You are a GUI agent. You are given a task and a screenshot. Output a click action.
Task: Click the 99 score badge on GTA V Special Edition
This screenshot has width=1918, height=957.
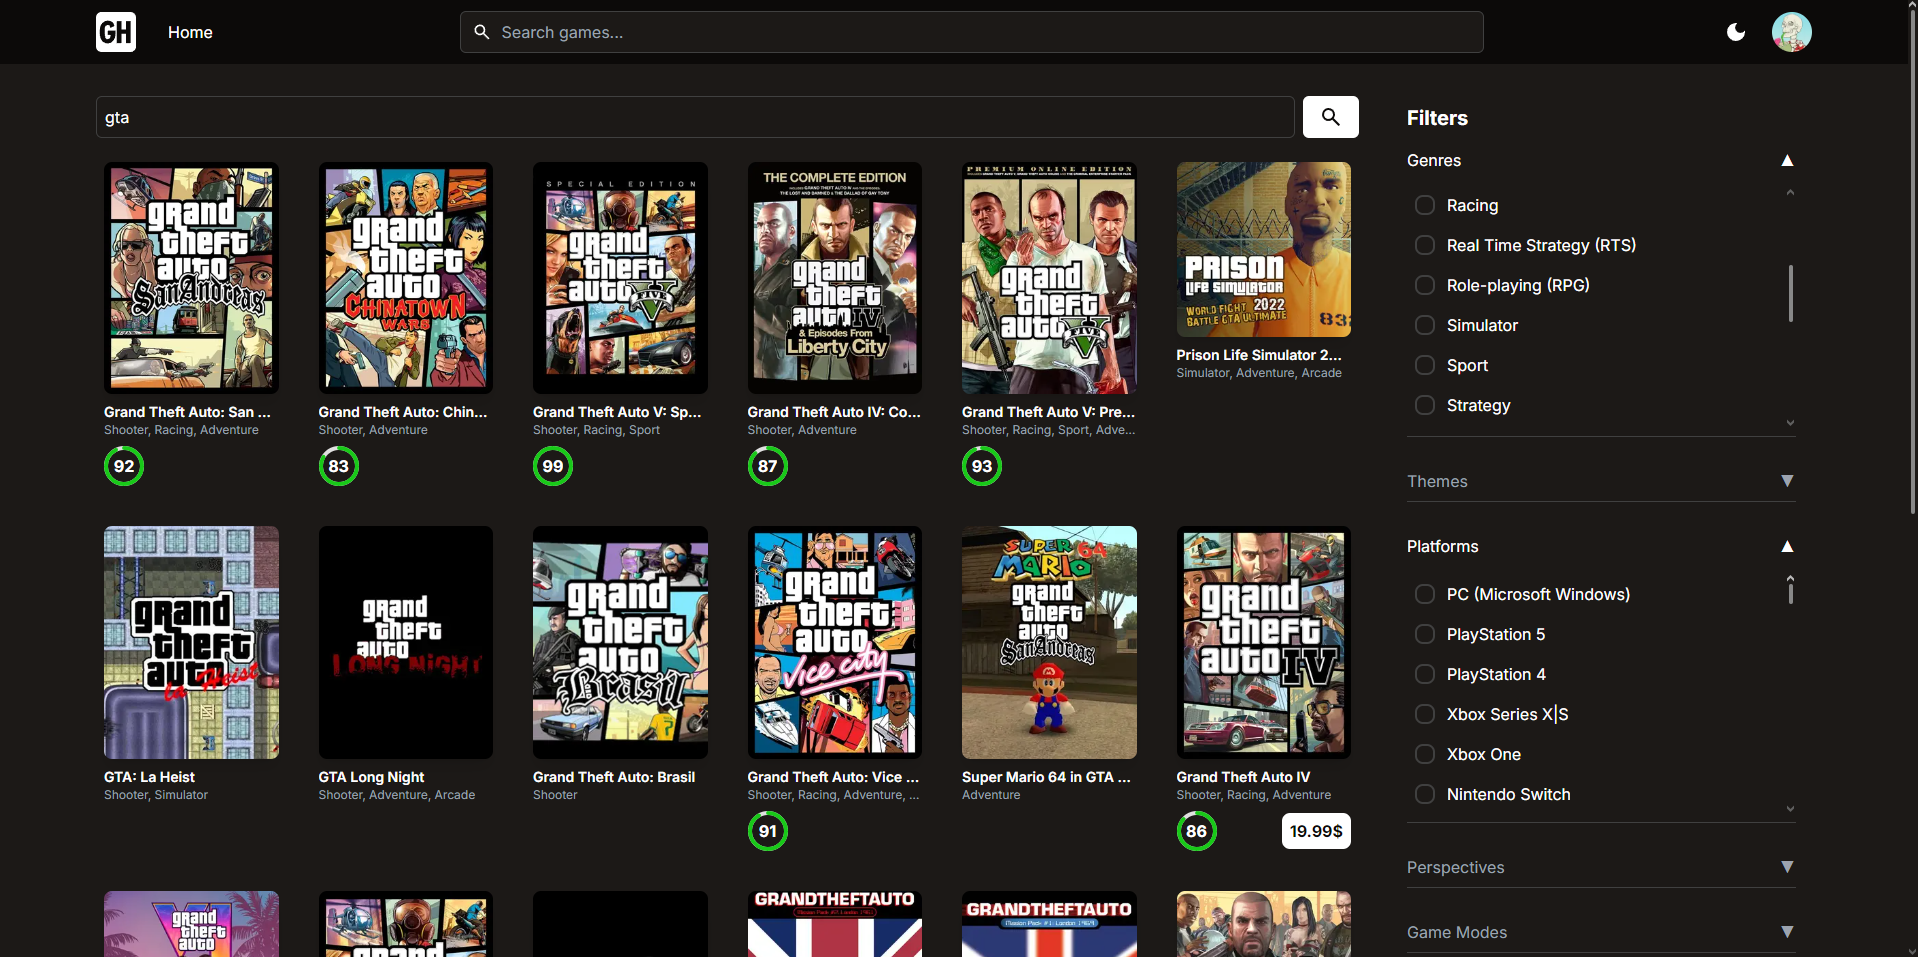pyautogui.click(x=552, y=466)
